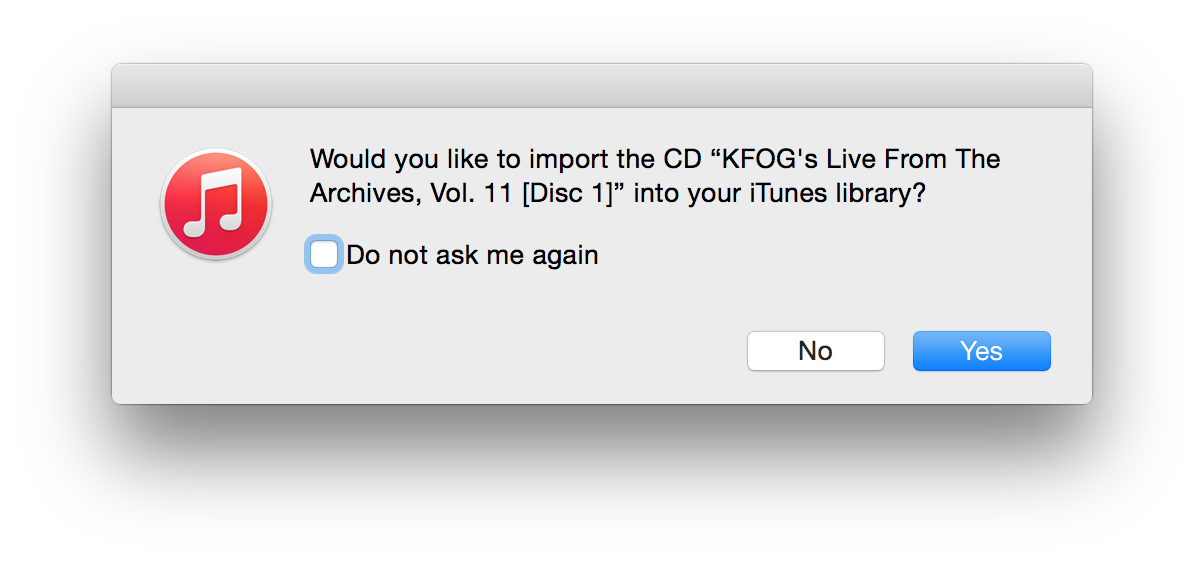
Task: Tick the focused blue-outlined checkbox
Action: pos(324,255)
